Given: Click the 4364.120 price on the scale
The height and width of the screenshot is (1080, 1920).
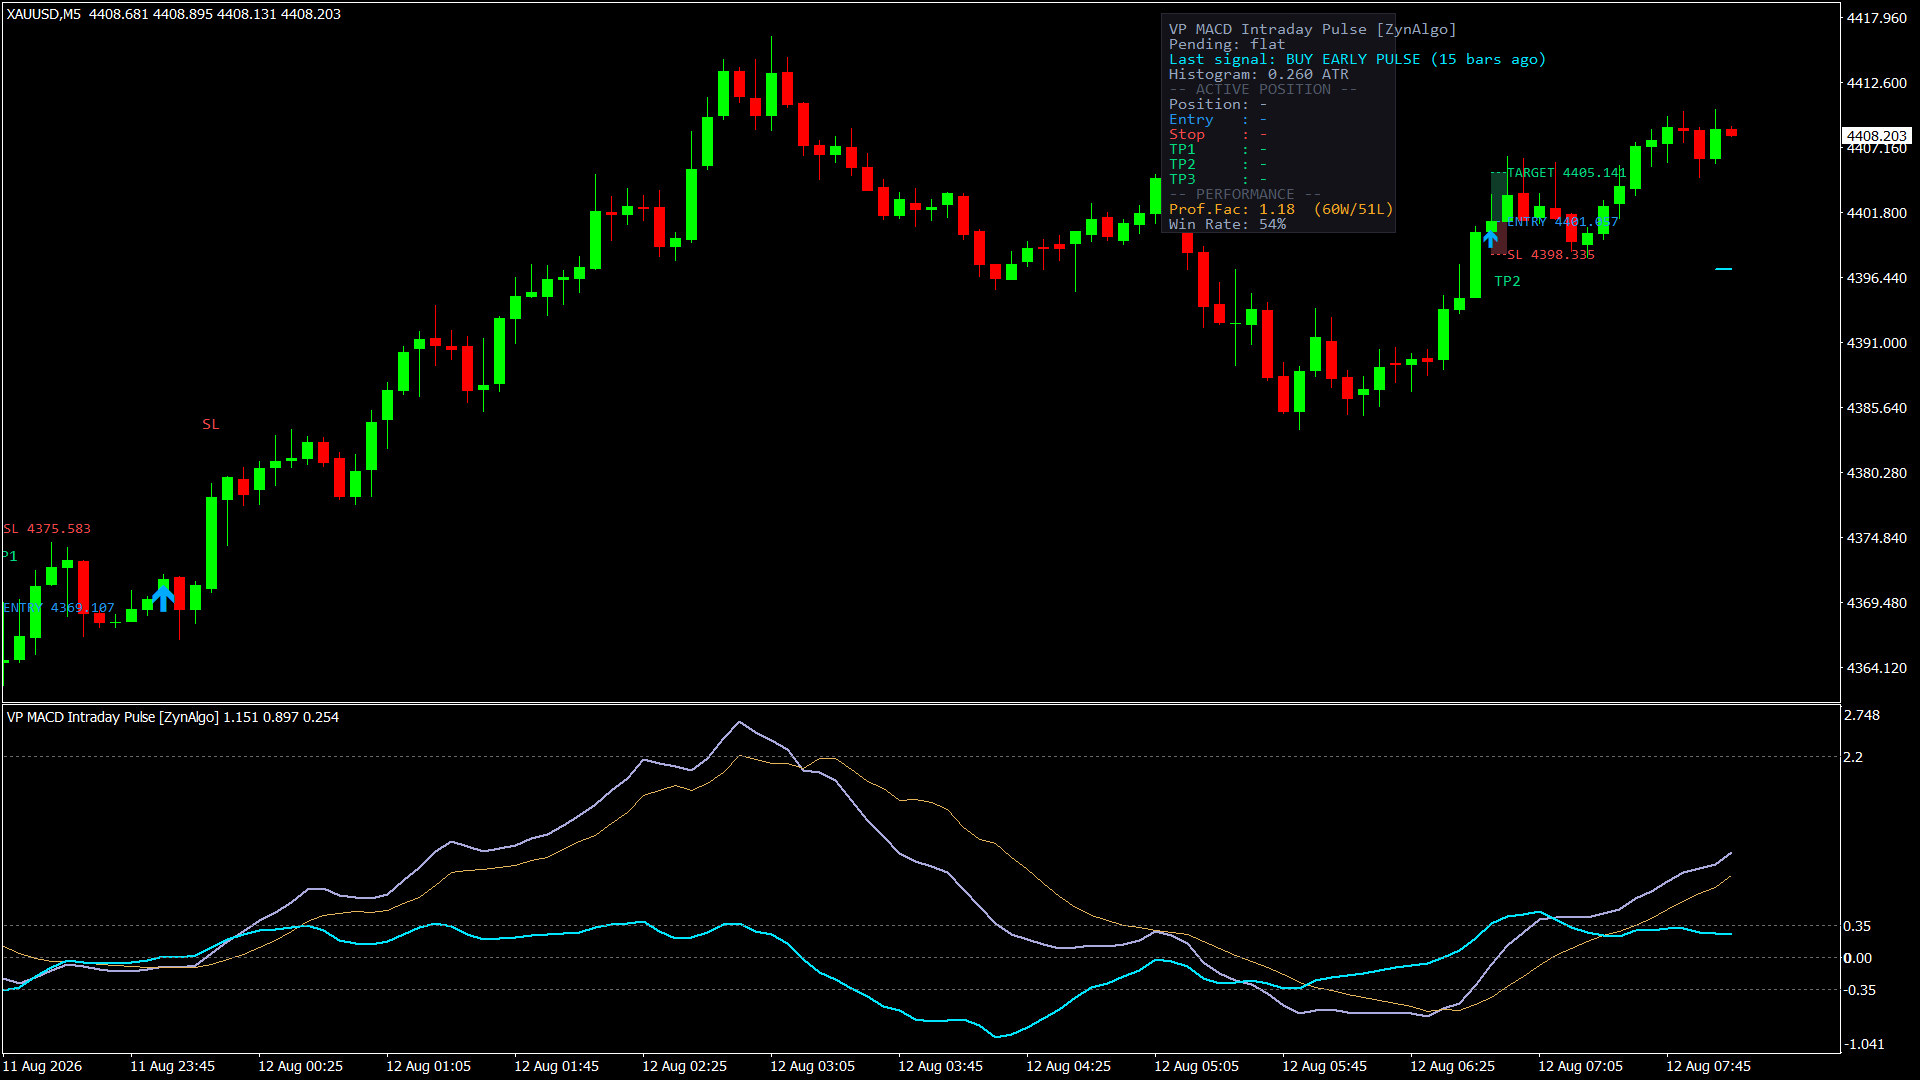Looking at the screenshot, I should pyautogui.click(x=1877, y=668).
